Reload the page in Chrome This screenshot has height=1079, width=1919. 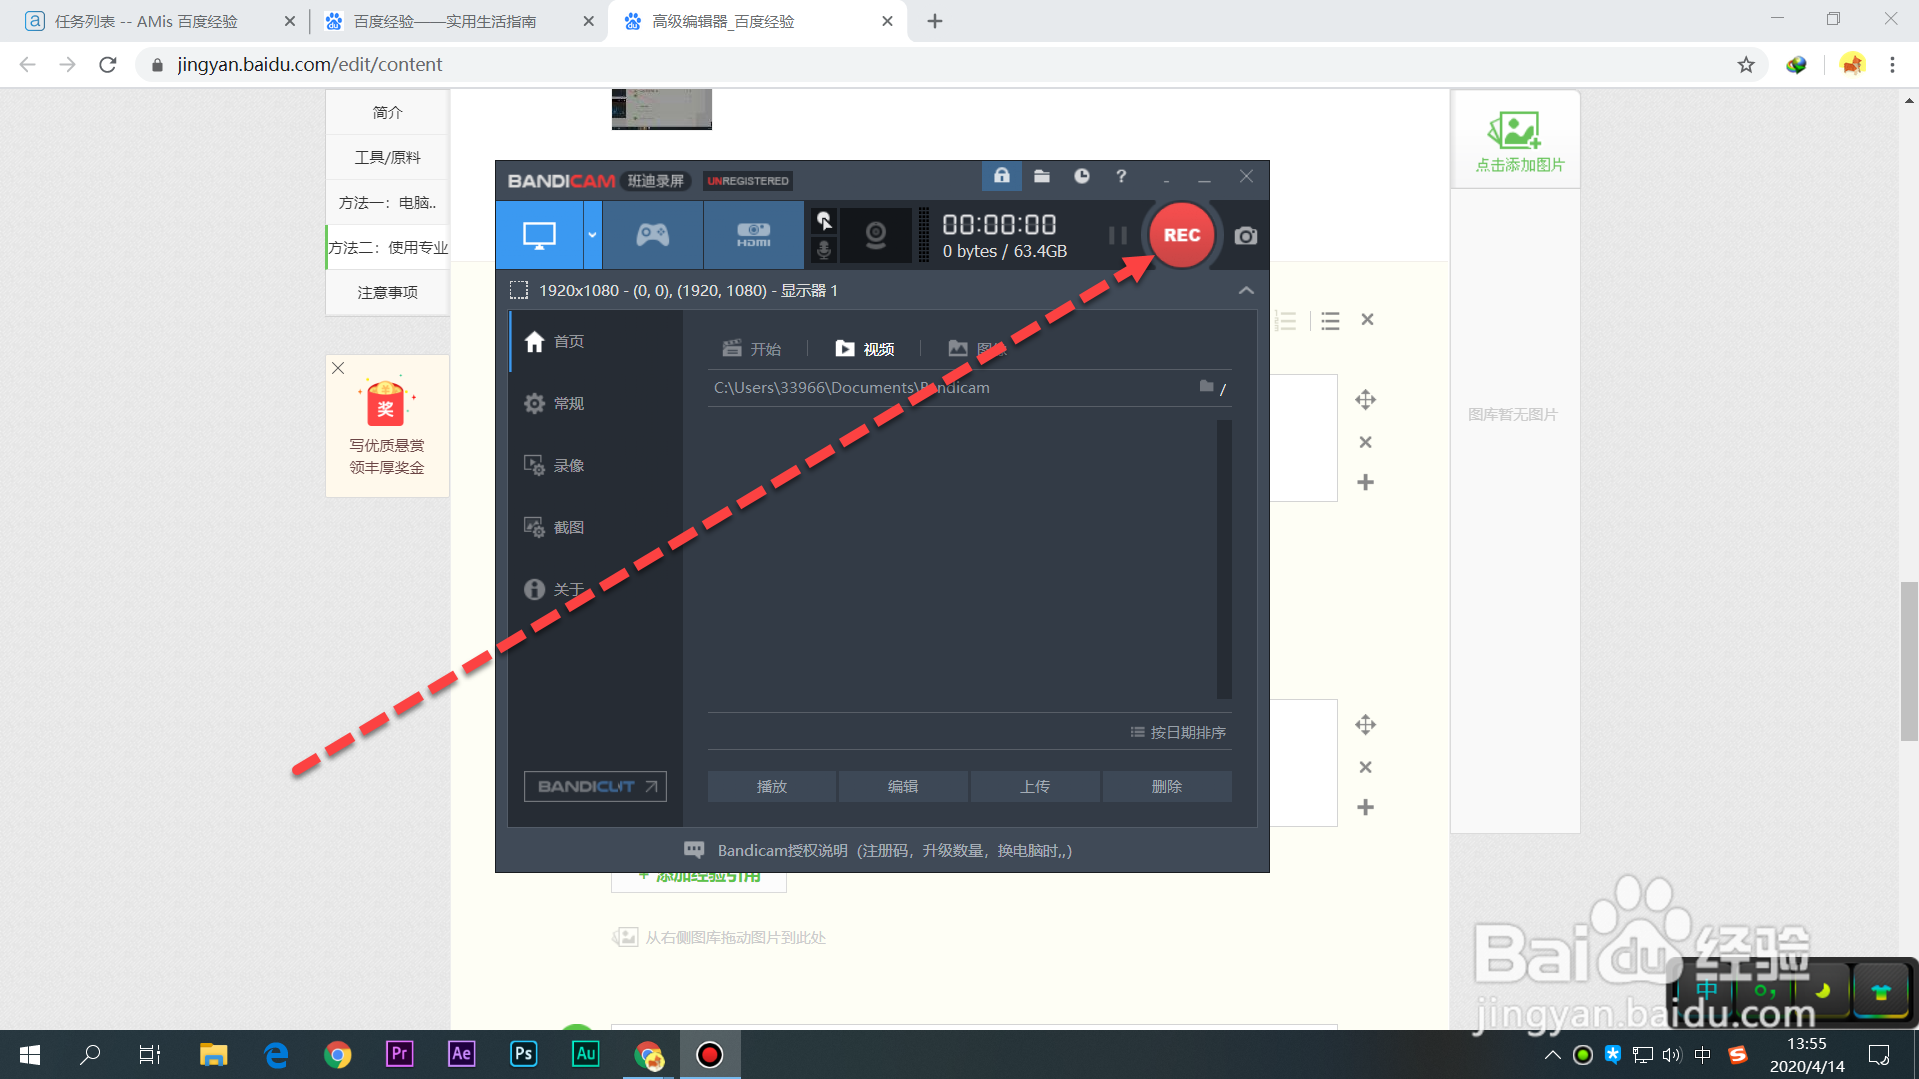coord(108,65)
